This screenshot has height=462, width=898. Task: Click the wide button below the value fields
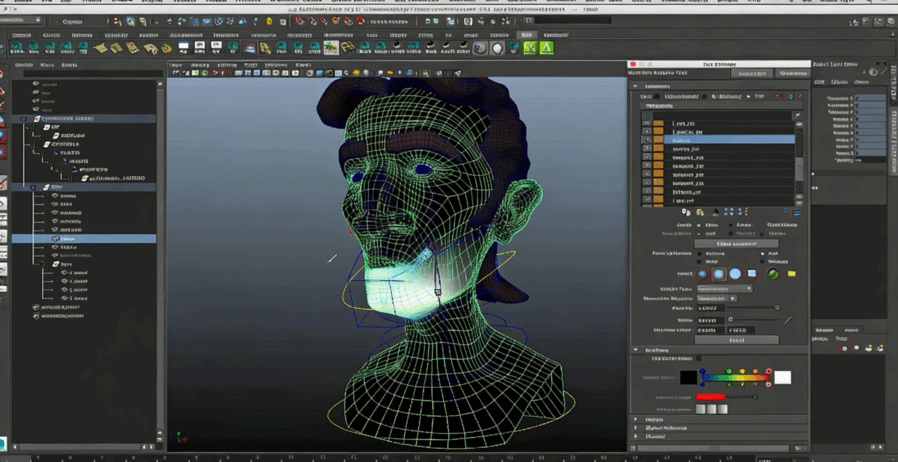click(x=737, y=340)
